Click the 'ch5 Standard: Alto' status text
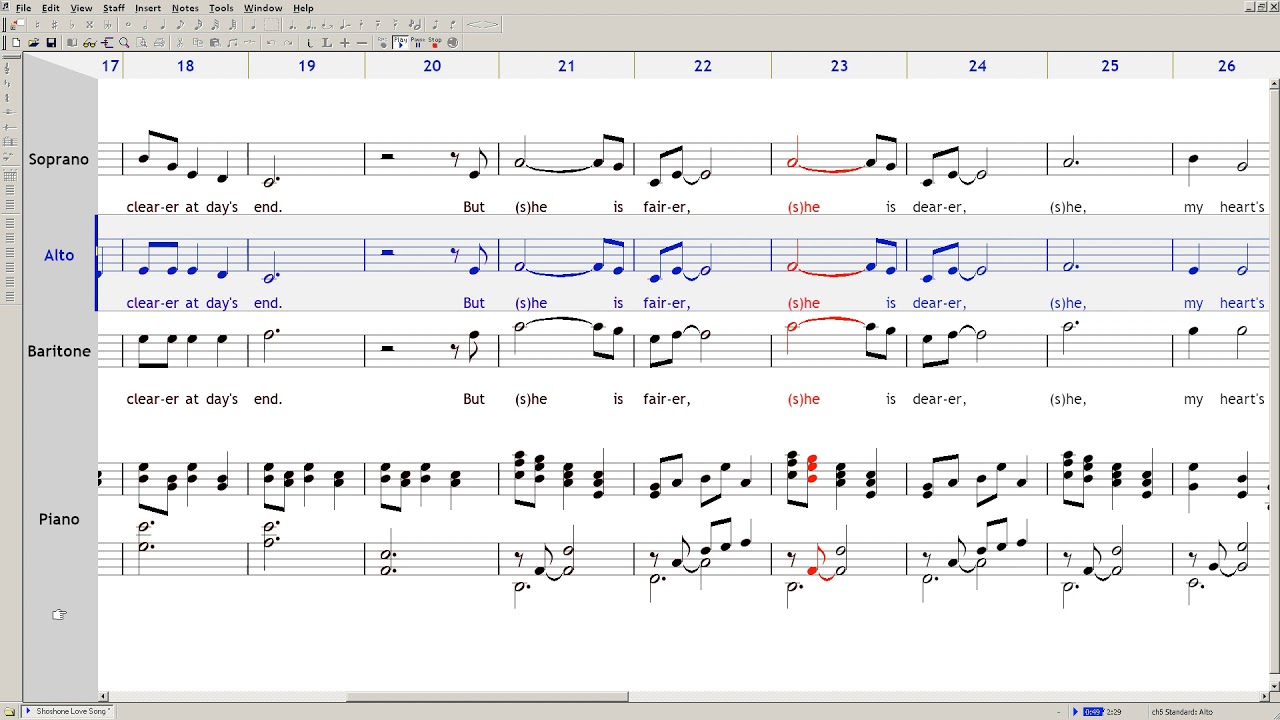This screenshot has height=720, width=1280. [1182, 712]
